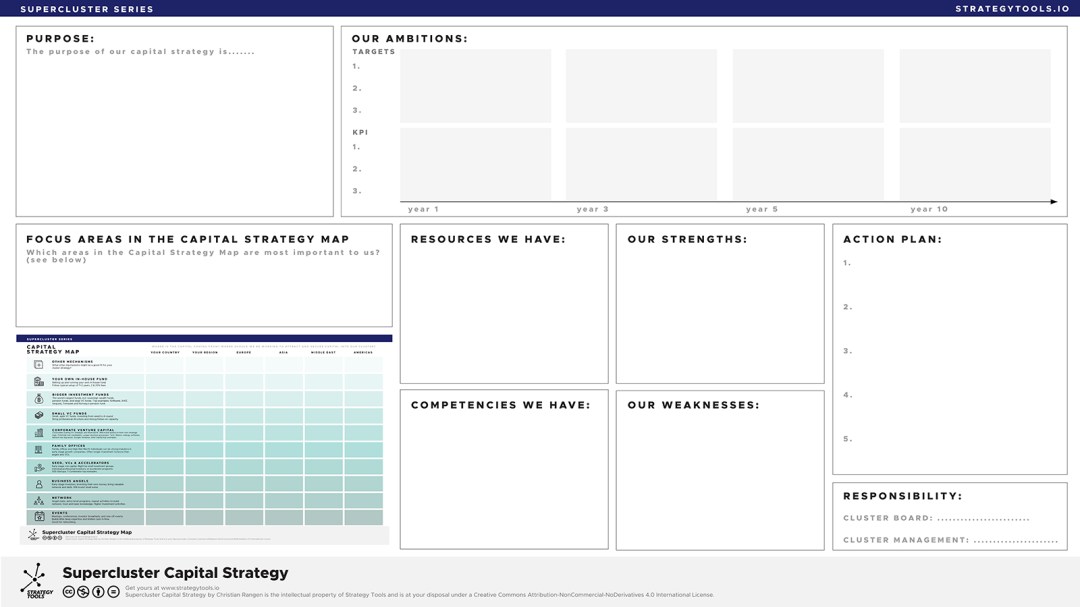Screen dimensions: 1080x607
Task: Click Action Plan item number 2
Action: [847, 307]
